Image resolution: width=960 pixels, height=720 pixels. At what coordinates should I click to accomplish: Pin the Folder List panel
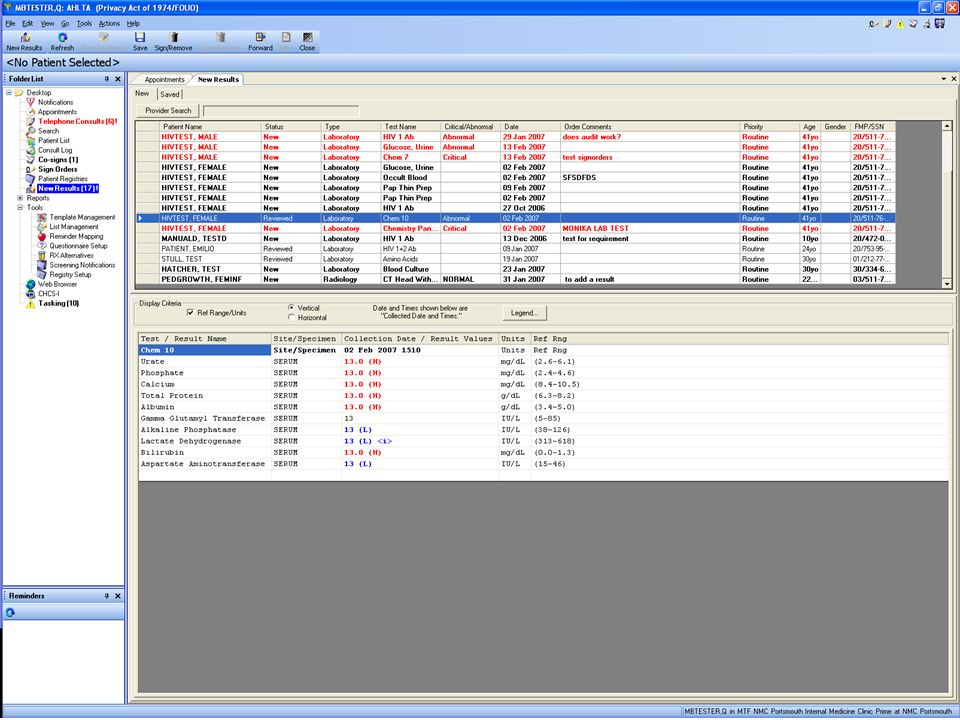tap(107, 79)
